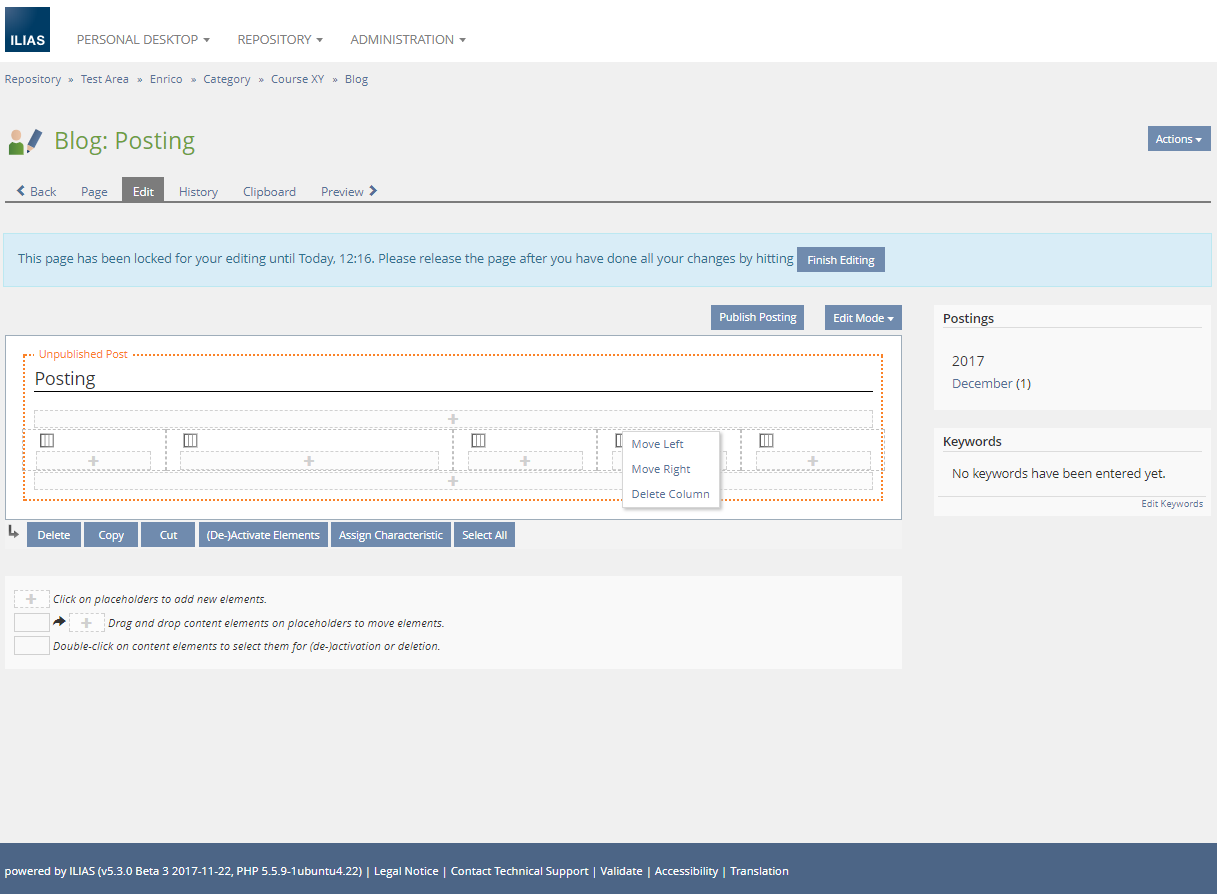Open the Edit Keywords link
This screenshot has width=1217, height=894.
point(1172,504)
